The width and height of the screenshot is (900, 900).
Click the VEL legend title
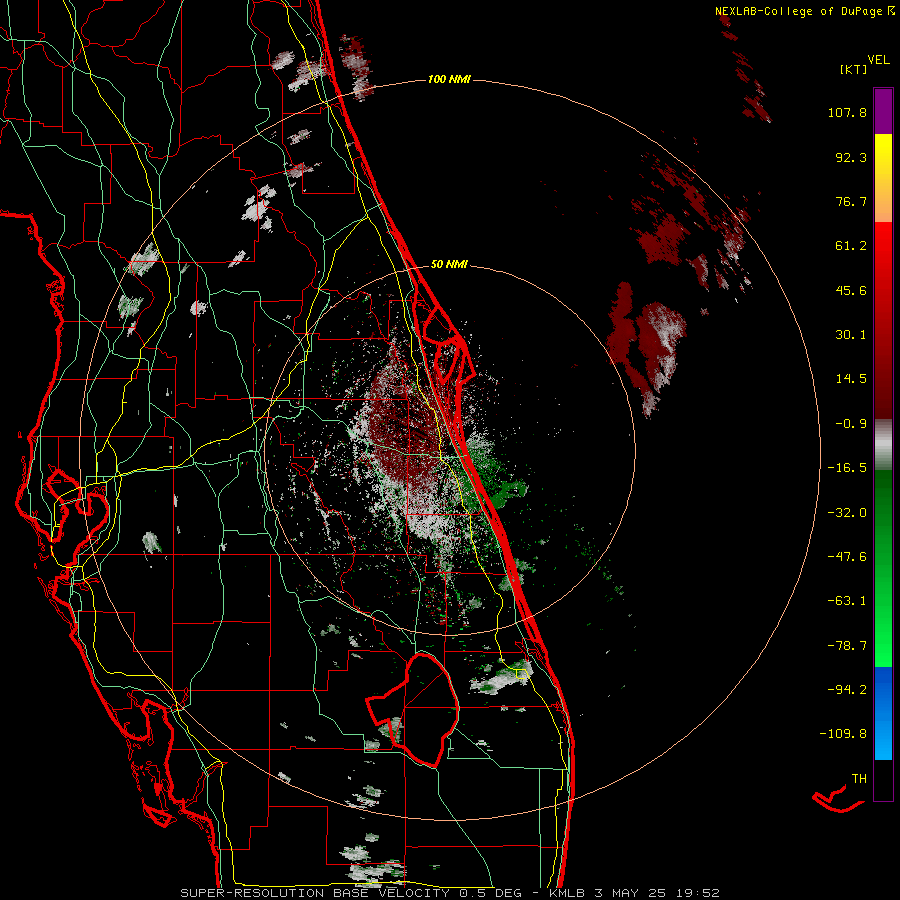878,60
